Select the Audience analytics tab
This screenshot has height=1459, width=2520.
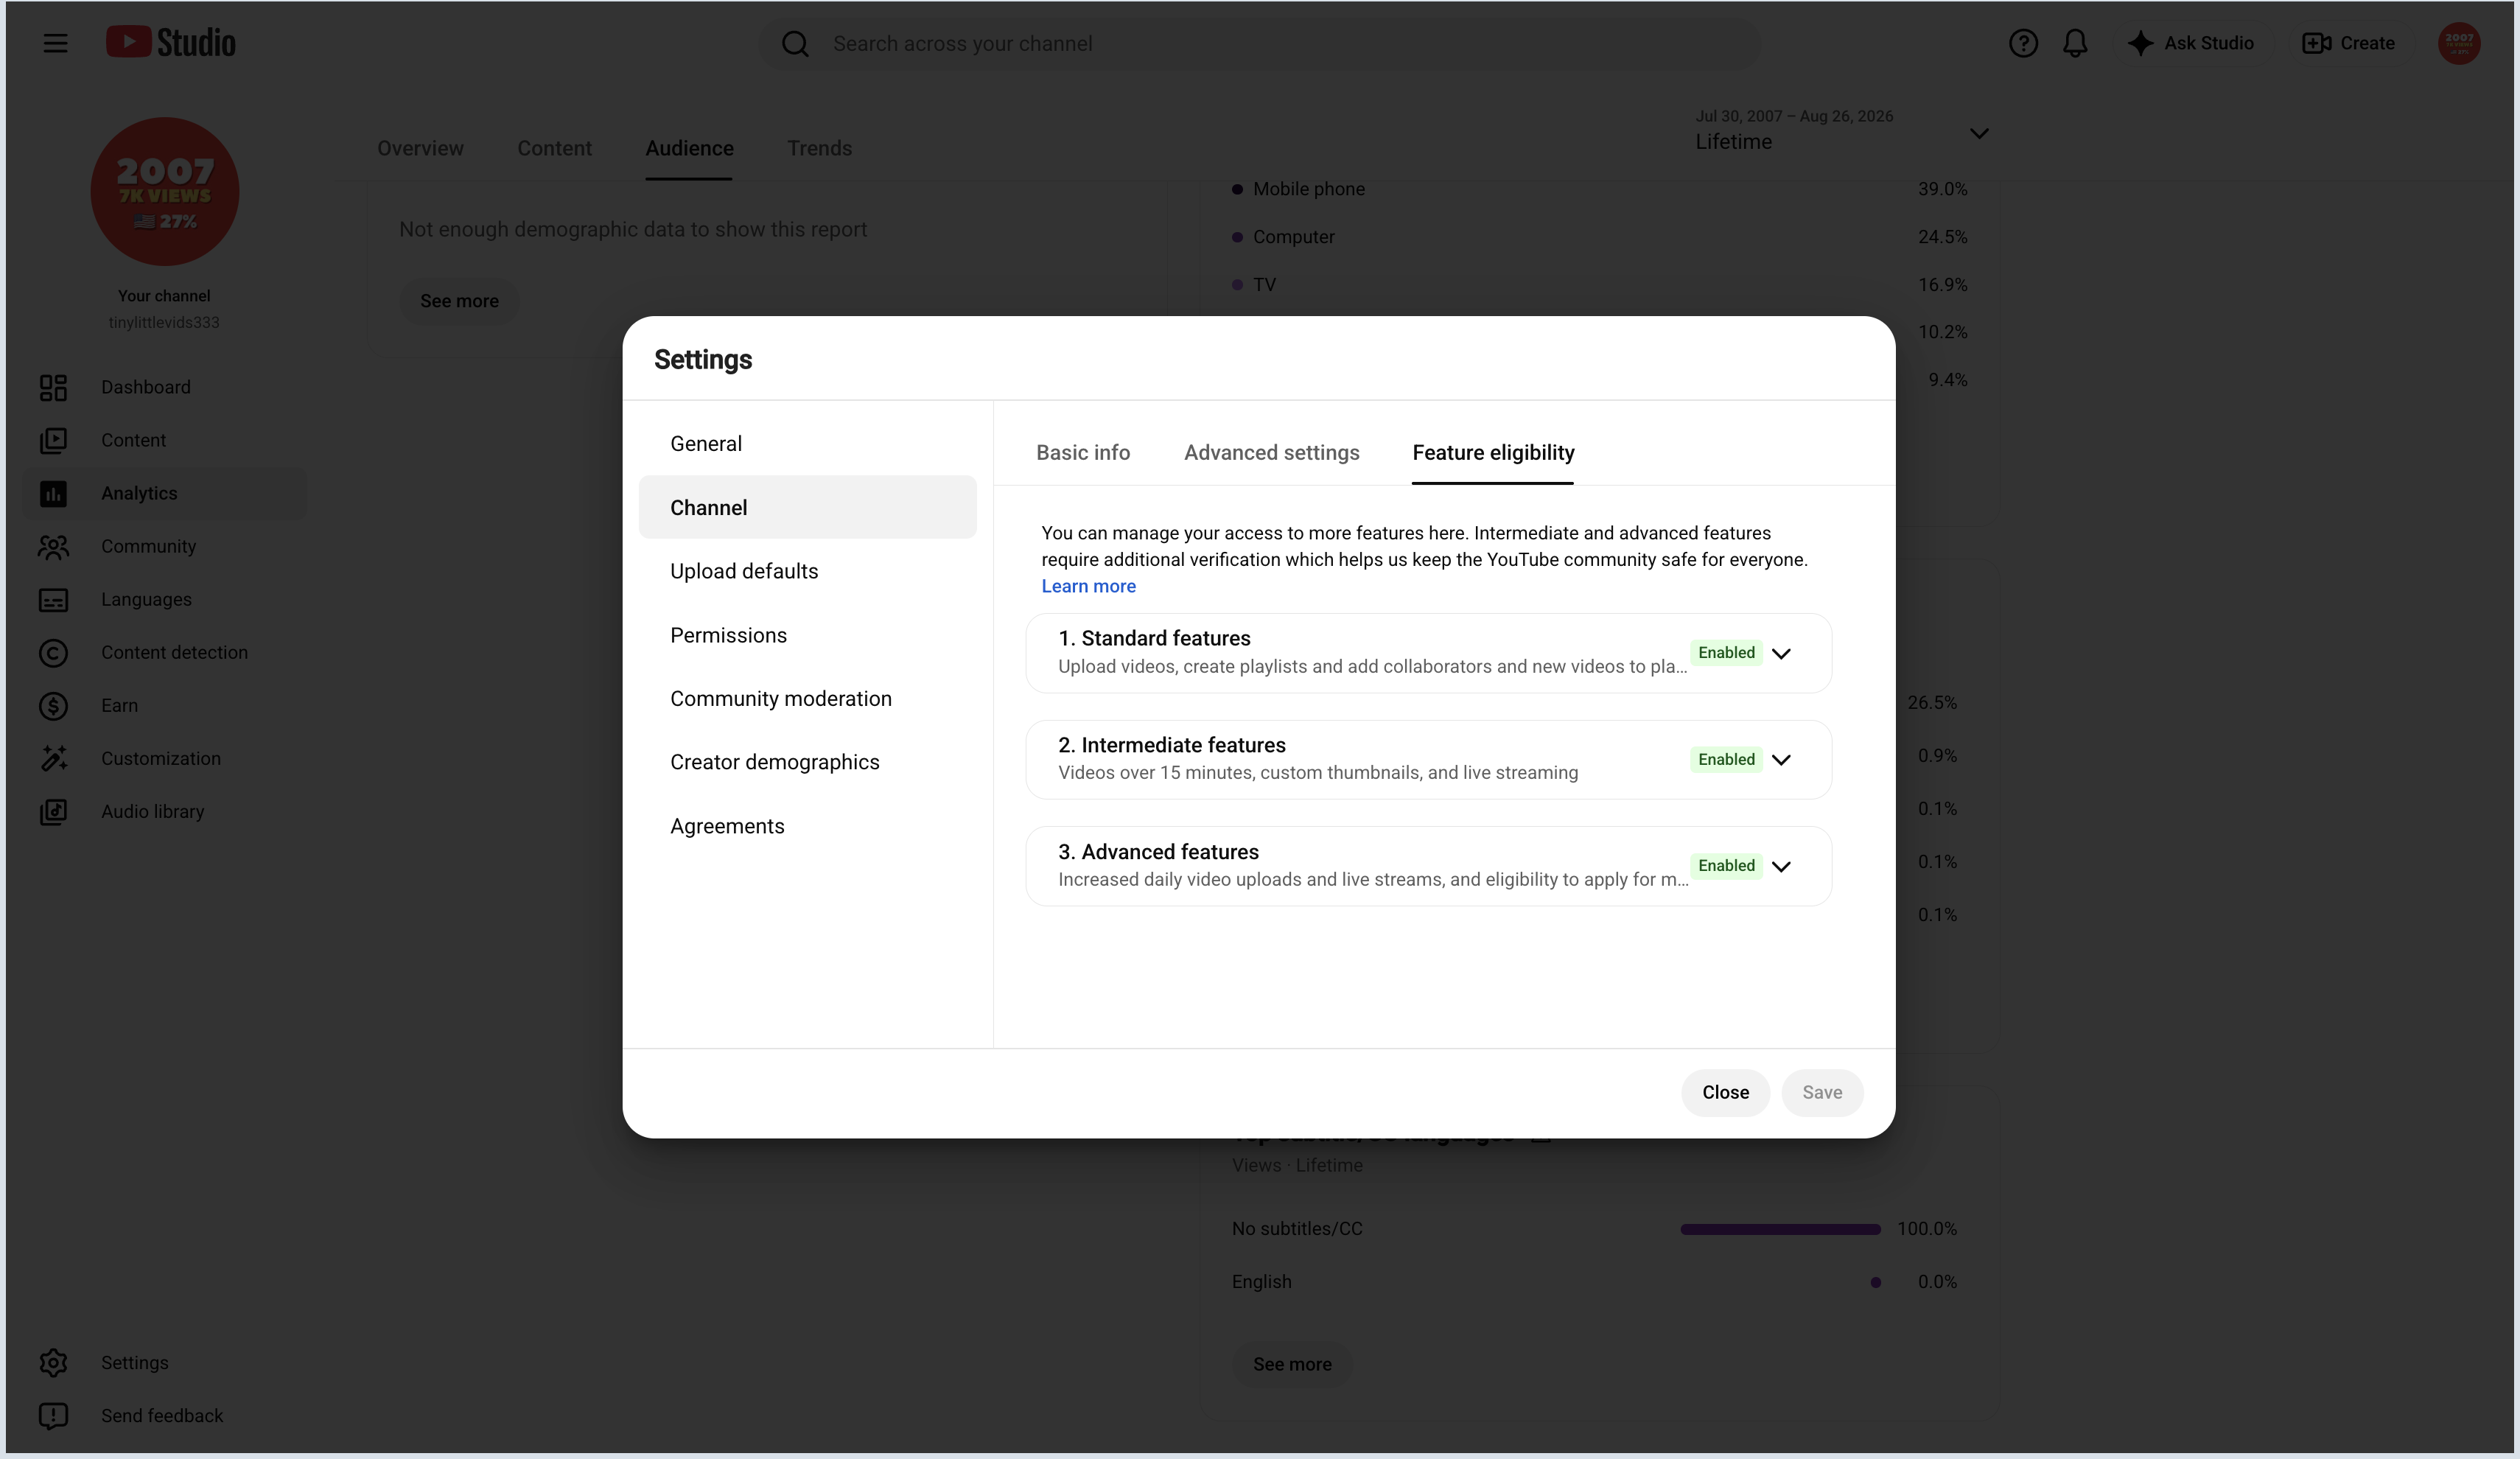tap(689, 148)
